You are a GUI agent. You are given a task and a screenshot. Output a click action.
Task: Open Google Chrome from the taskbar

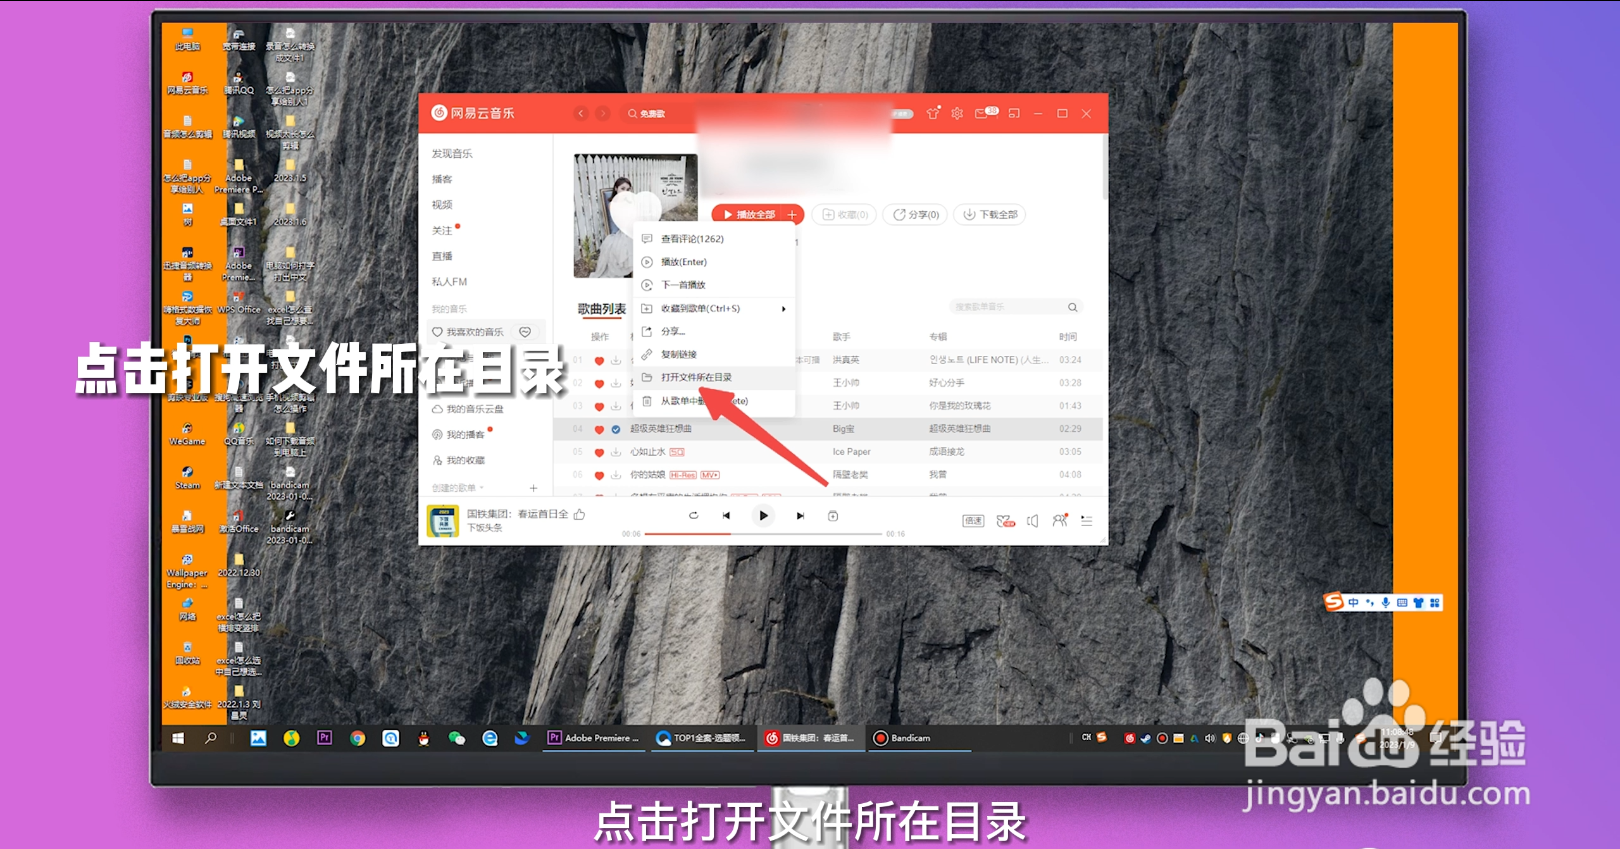click(x=357, y=738)
